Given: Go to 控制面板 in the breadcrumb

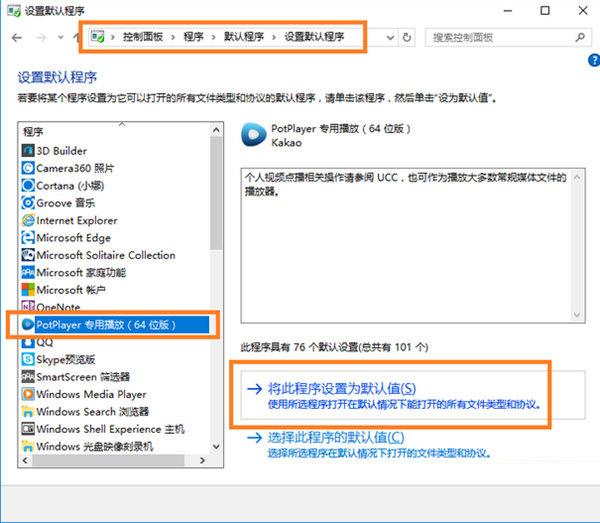Looking at the screenshot, I should (x=143, y=37).
